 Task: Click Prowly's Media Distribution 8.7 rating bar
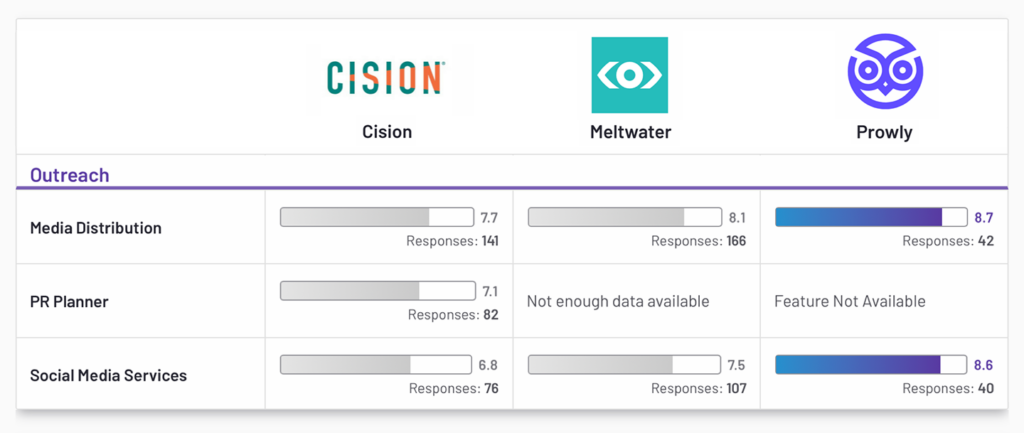click(x=871, y=217)
